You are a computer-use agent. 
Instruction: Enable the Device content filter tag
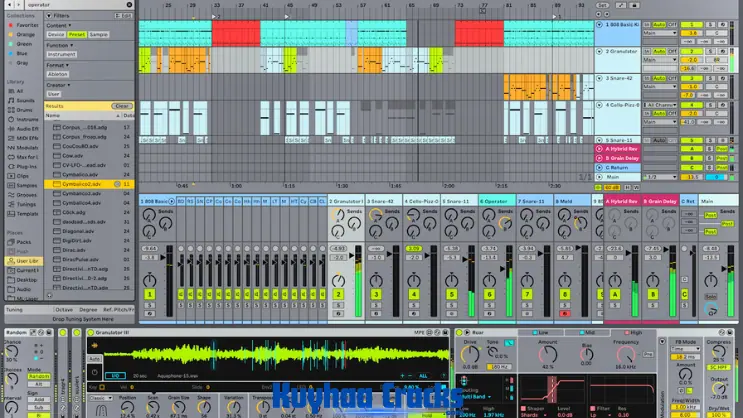pos(57,34)
